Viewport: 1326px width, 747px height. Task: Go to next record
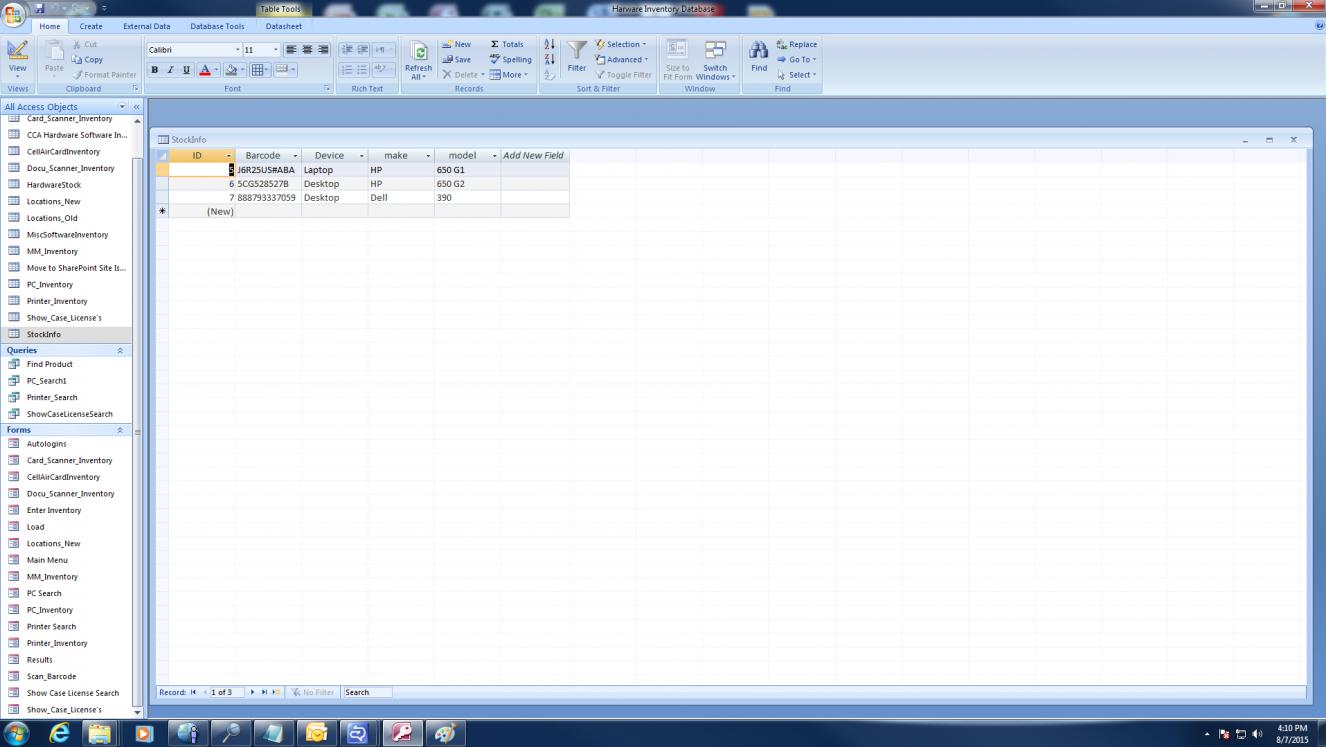pos(253,692)
